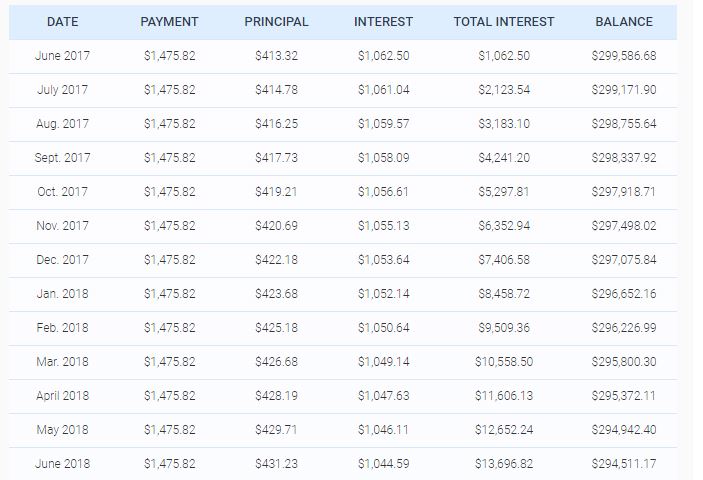Screen dimensions: 703x480
Task: Click the DATE column header
Action: coord(62,22)
